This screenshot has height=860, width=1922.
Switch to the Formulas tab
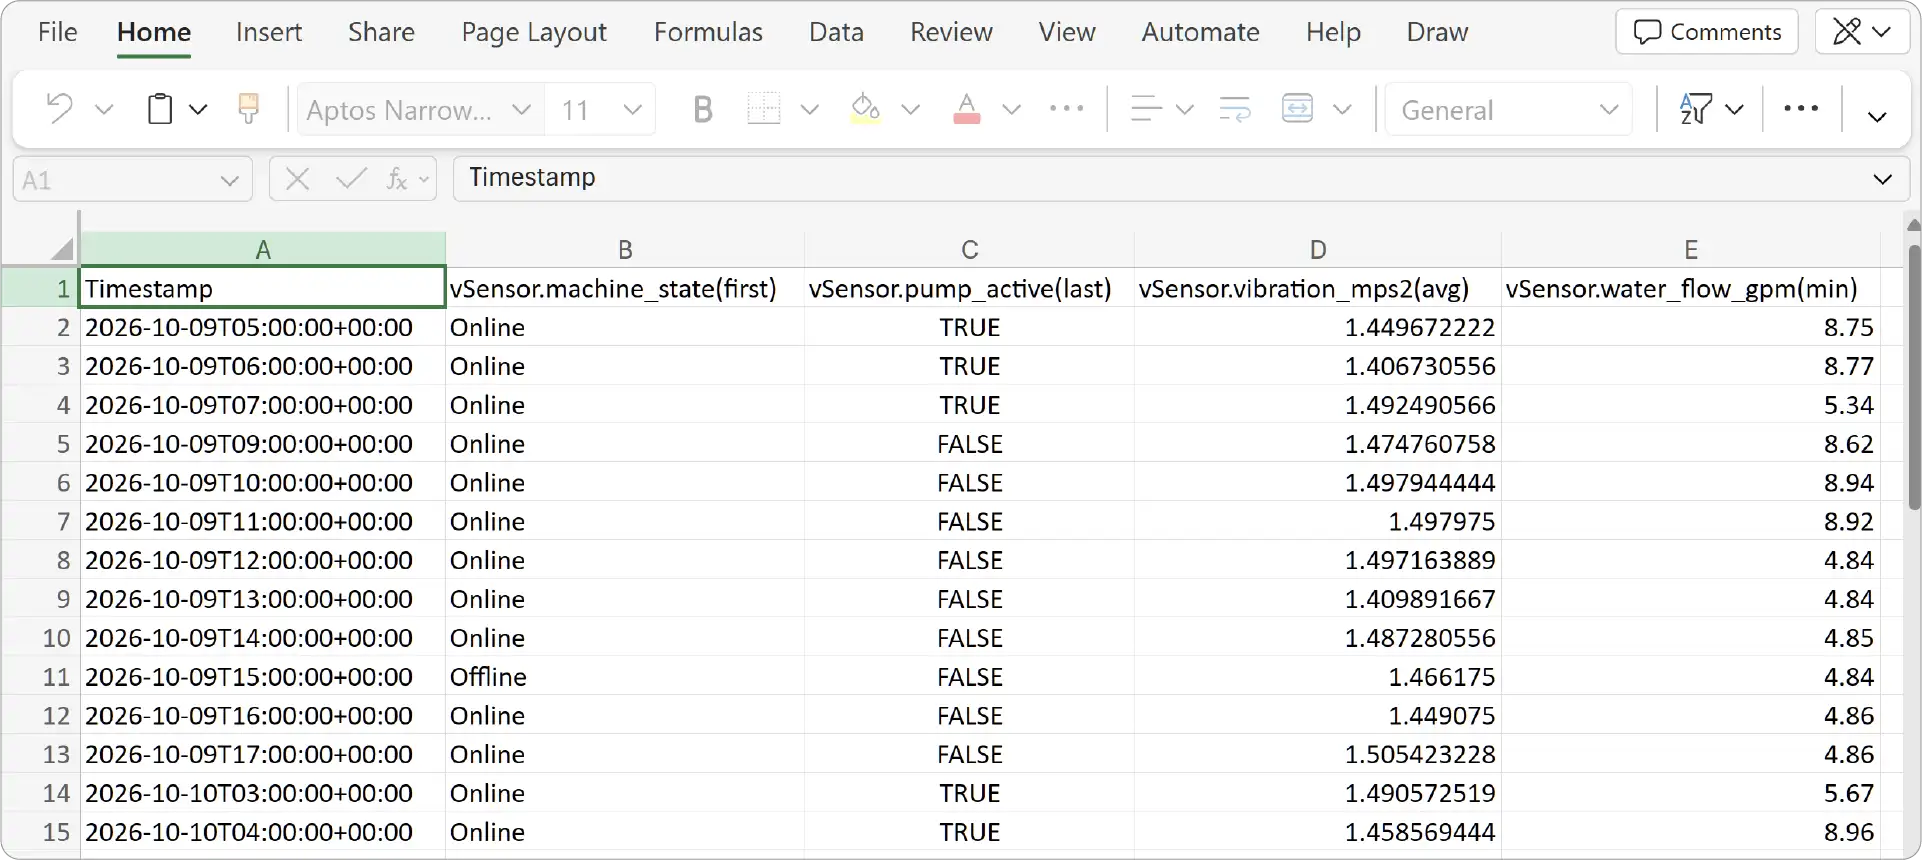[x=708, y=32]
